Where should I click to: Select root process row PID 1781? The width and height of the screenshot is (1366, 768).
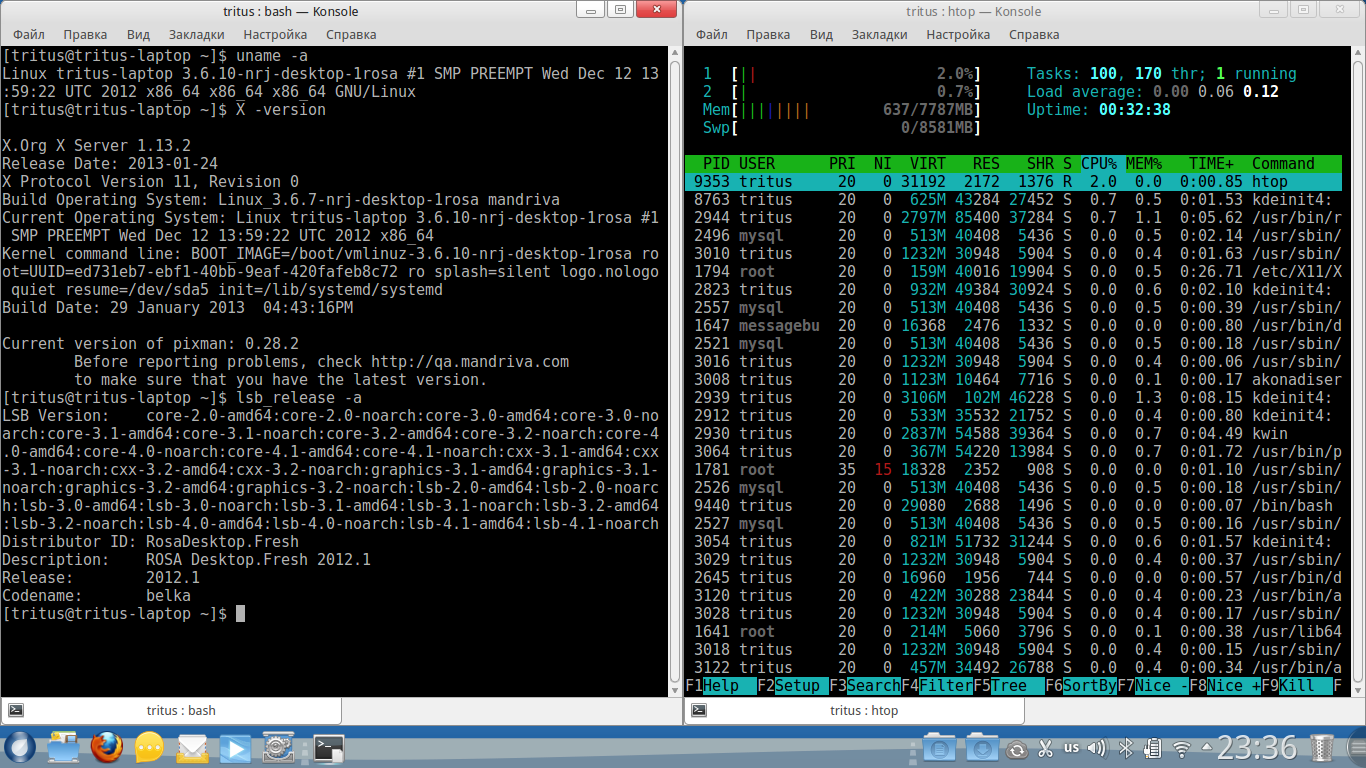point(1013,470)
